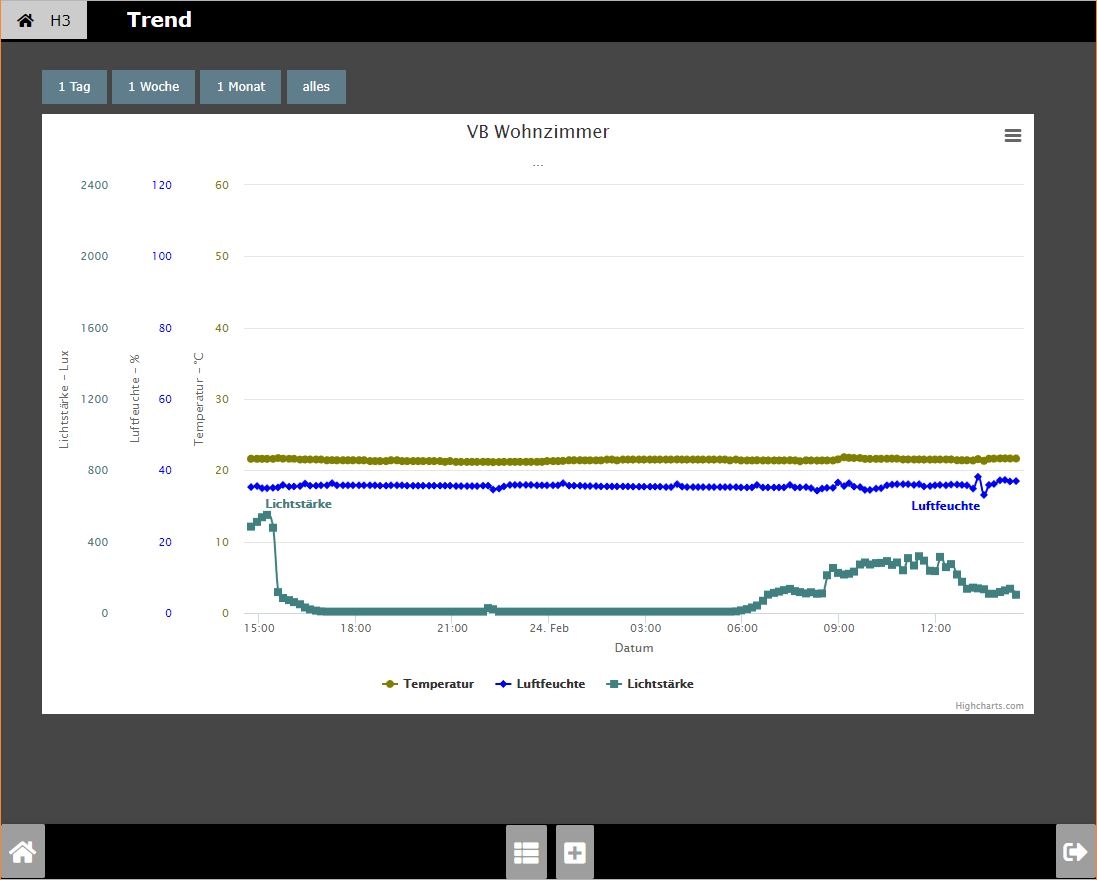Open the list view icon in bottom bar
Image resolution: width=1097 pixels, height=880 pixels.
click(526, 852)
